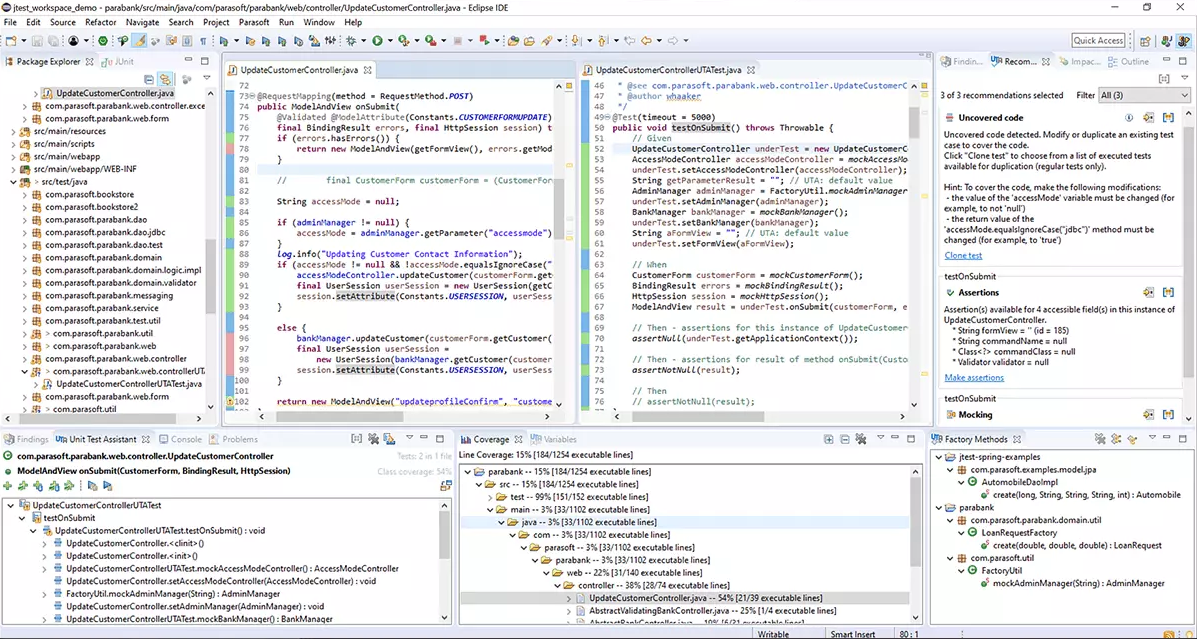Click the Findings tab in bottom panel

(x=27, y=439)
